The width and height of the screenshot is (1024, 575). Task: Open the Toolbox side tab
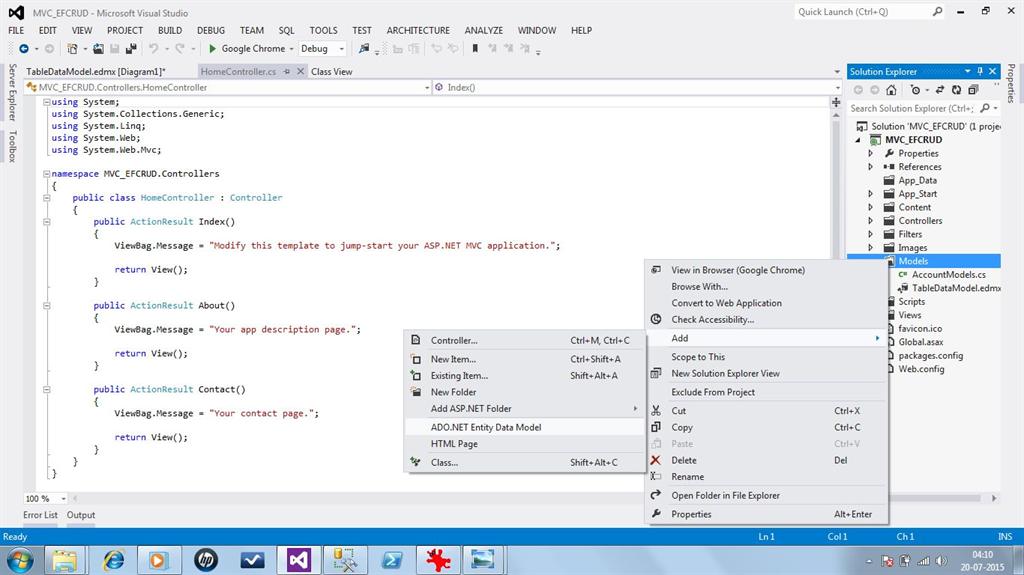12,146
